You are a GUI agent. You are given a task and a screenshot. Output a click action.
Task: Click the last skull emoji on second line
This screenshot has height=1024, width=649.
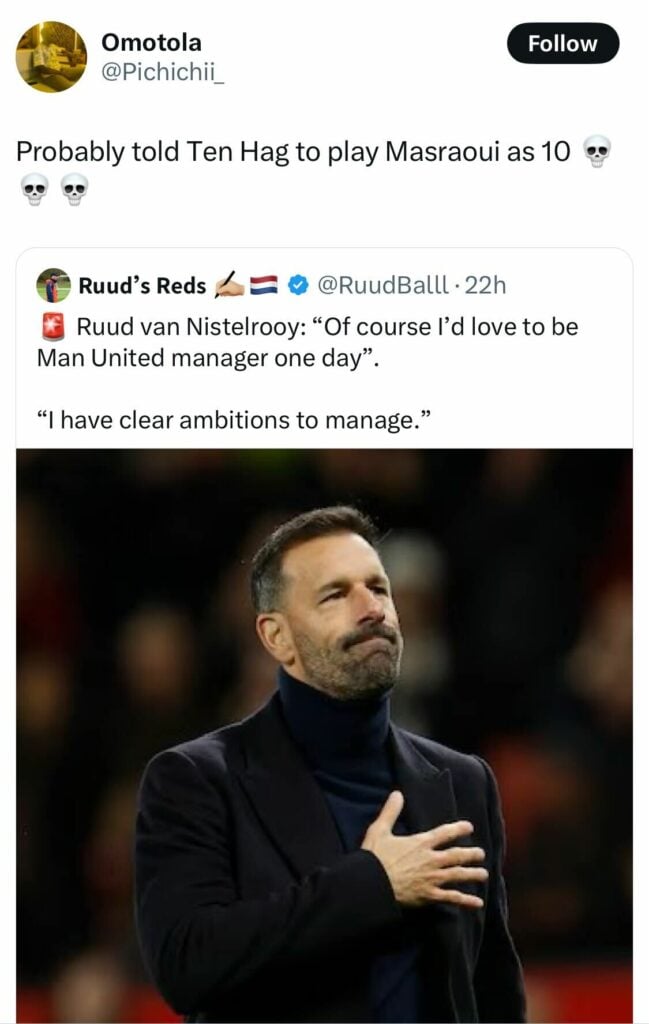(x=75, y=188)
